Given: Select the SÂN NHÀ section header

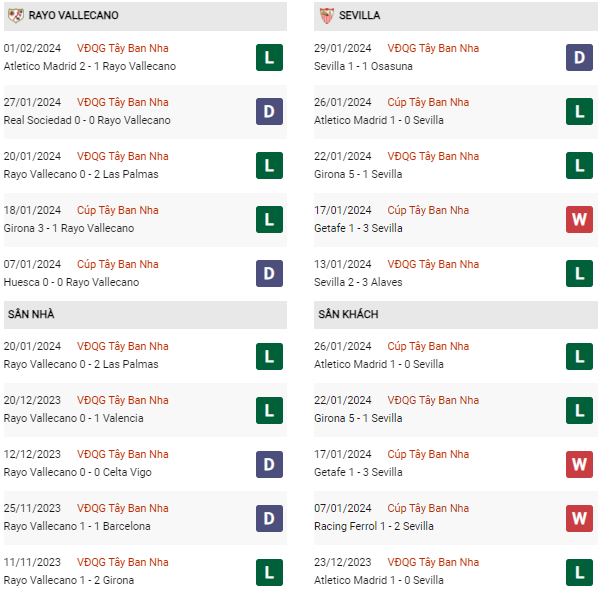Looking at the screenshot, I should pos(31,314).
